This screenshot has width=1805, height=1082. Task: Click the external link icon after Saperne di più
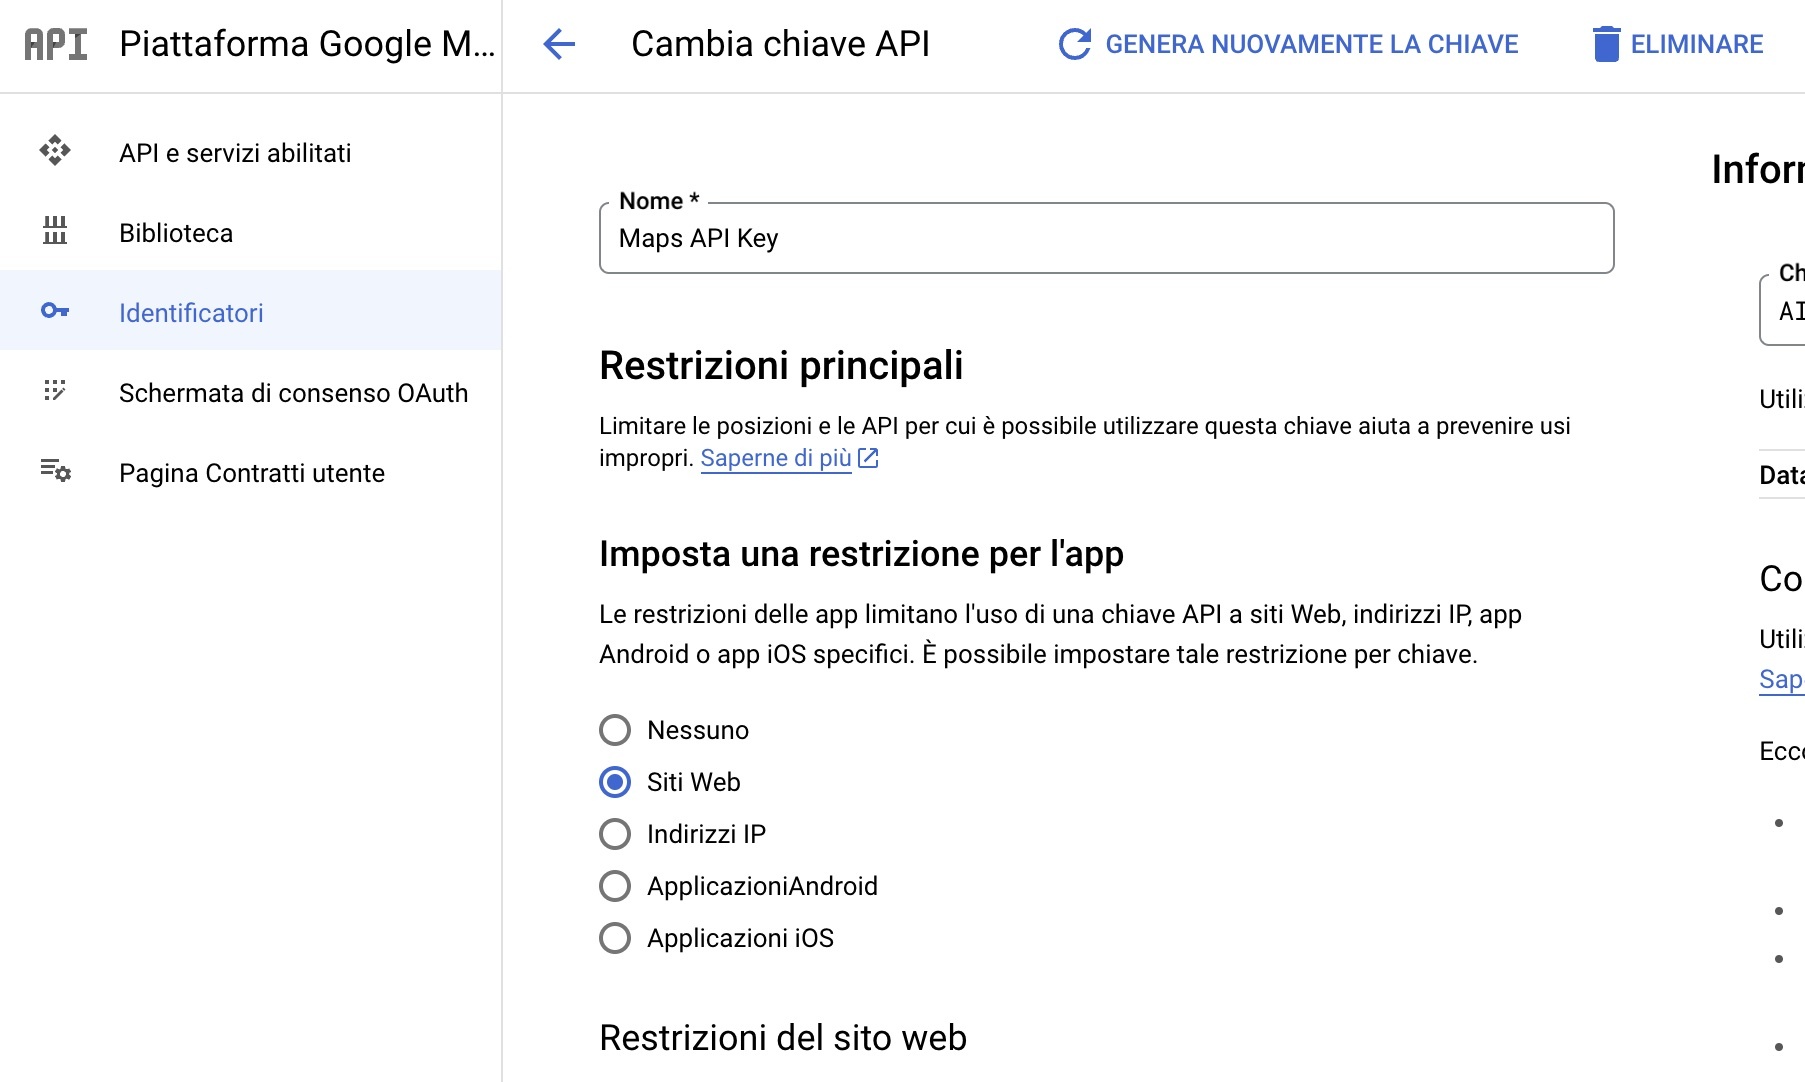pyautogui.click(x=868, y=457)
